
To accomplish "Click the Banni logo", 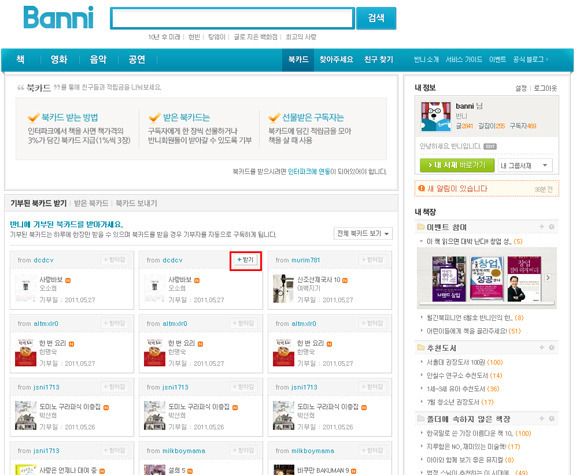I will click(x=58, y=17).
